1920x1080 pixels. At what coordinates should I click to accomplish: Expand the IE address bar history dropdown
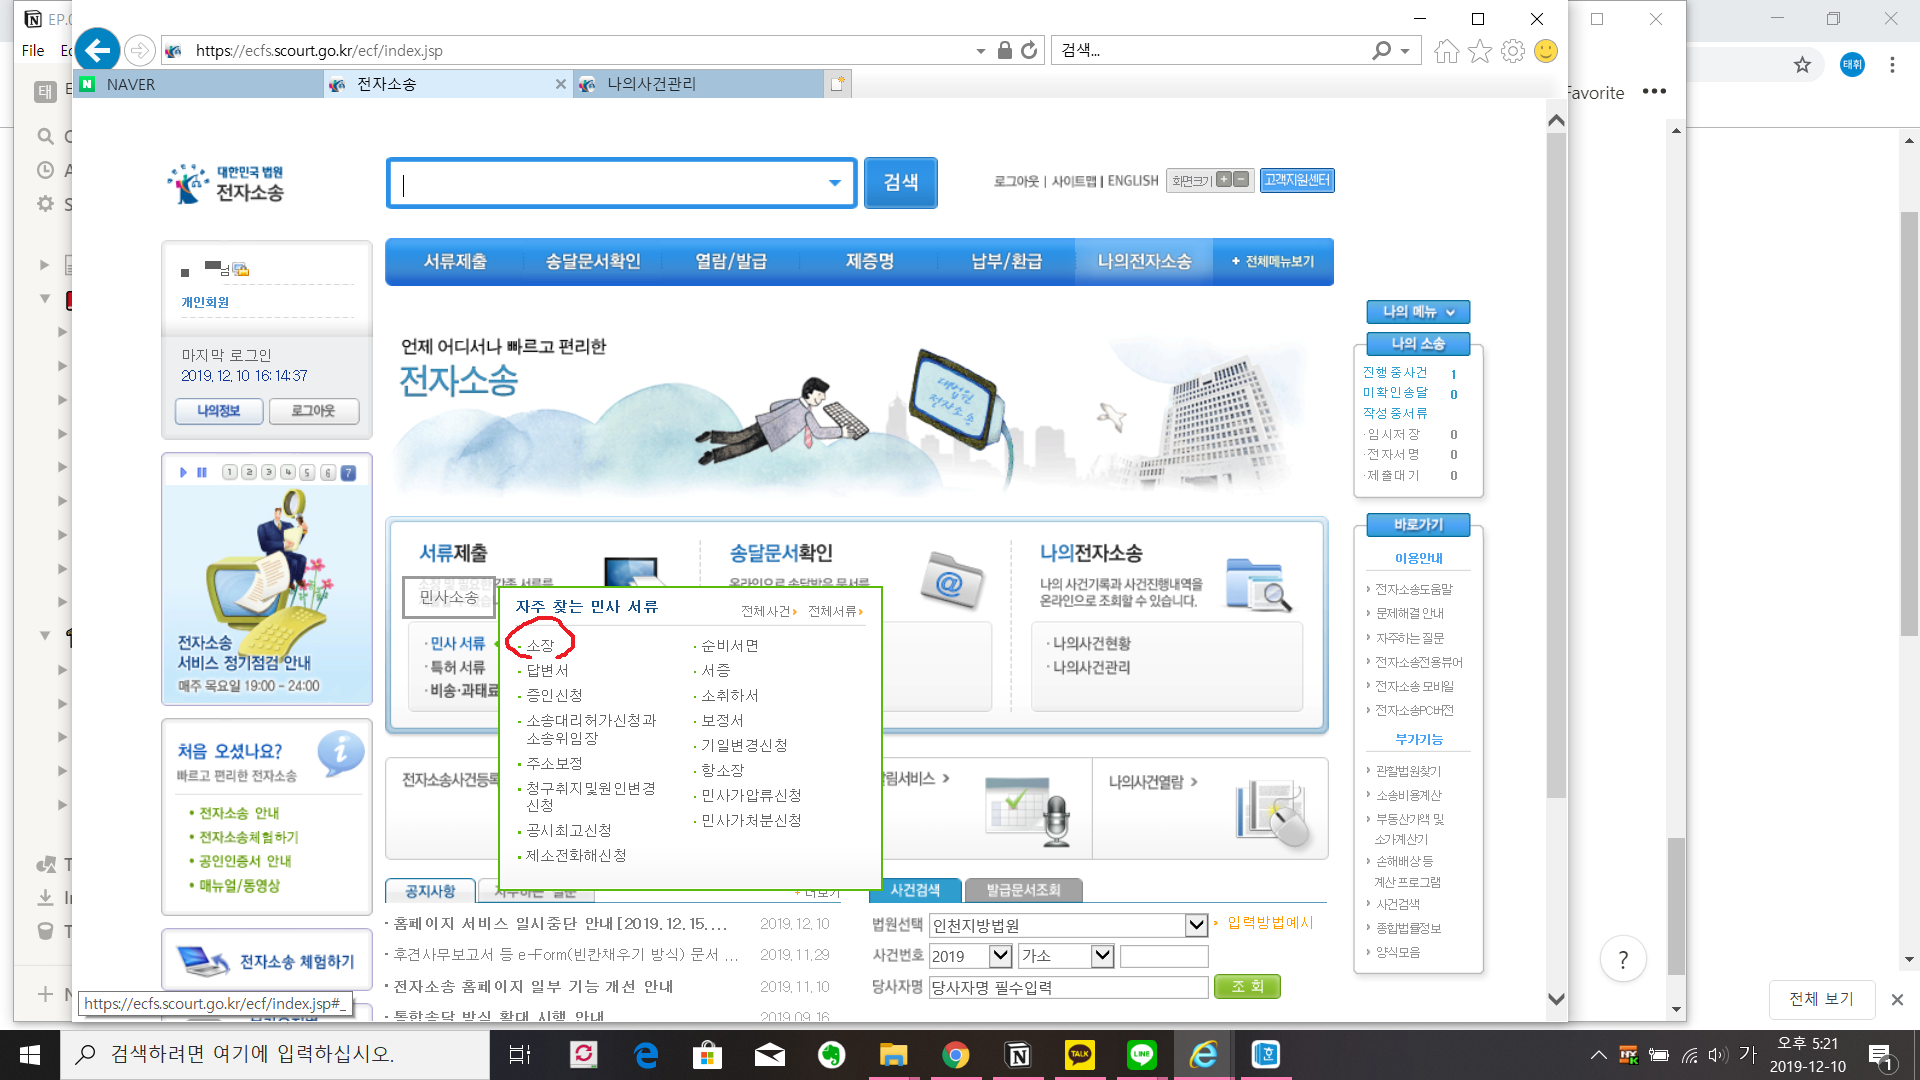[x=981, y=51]
